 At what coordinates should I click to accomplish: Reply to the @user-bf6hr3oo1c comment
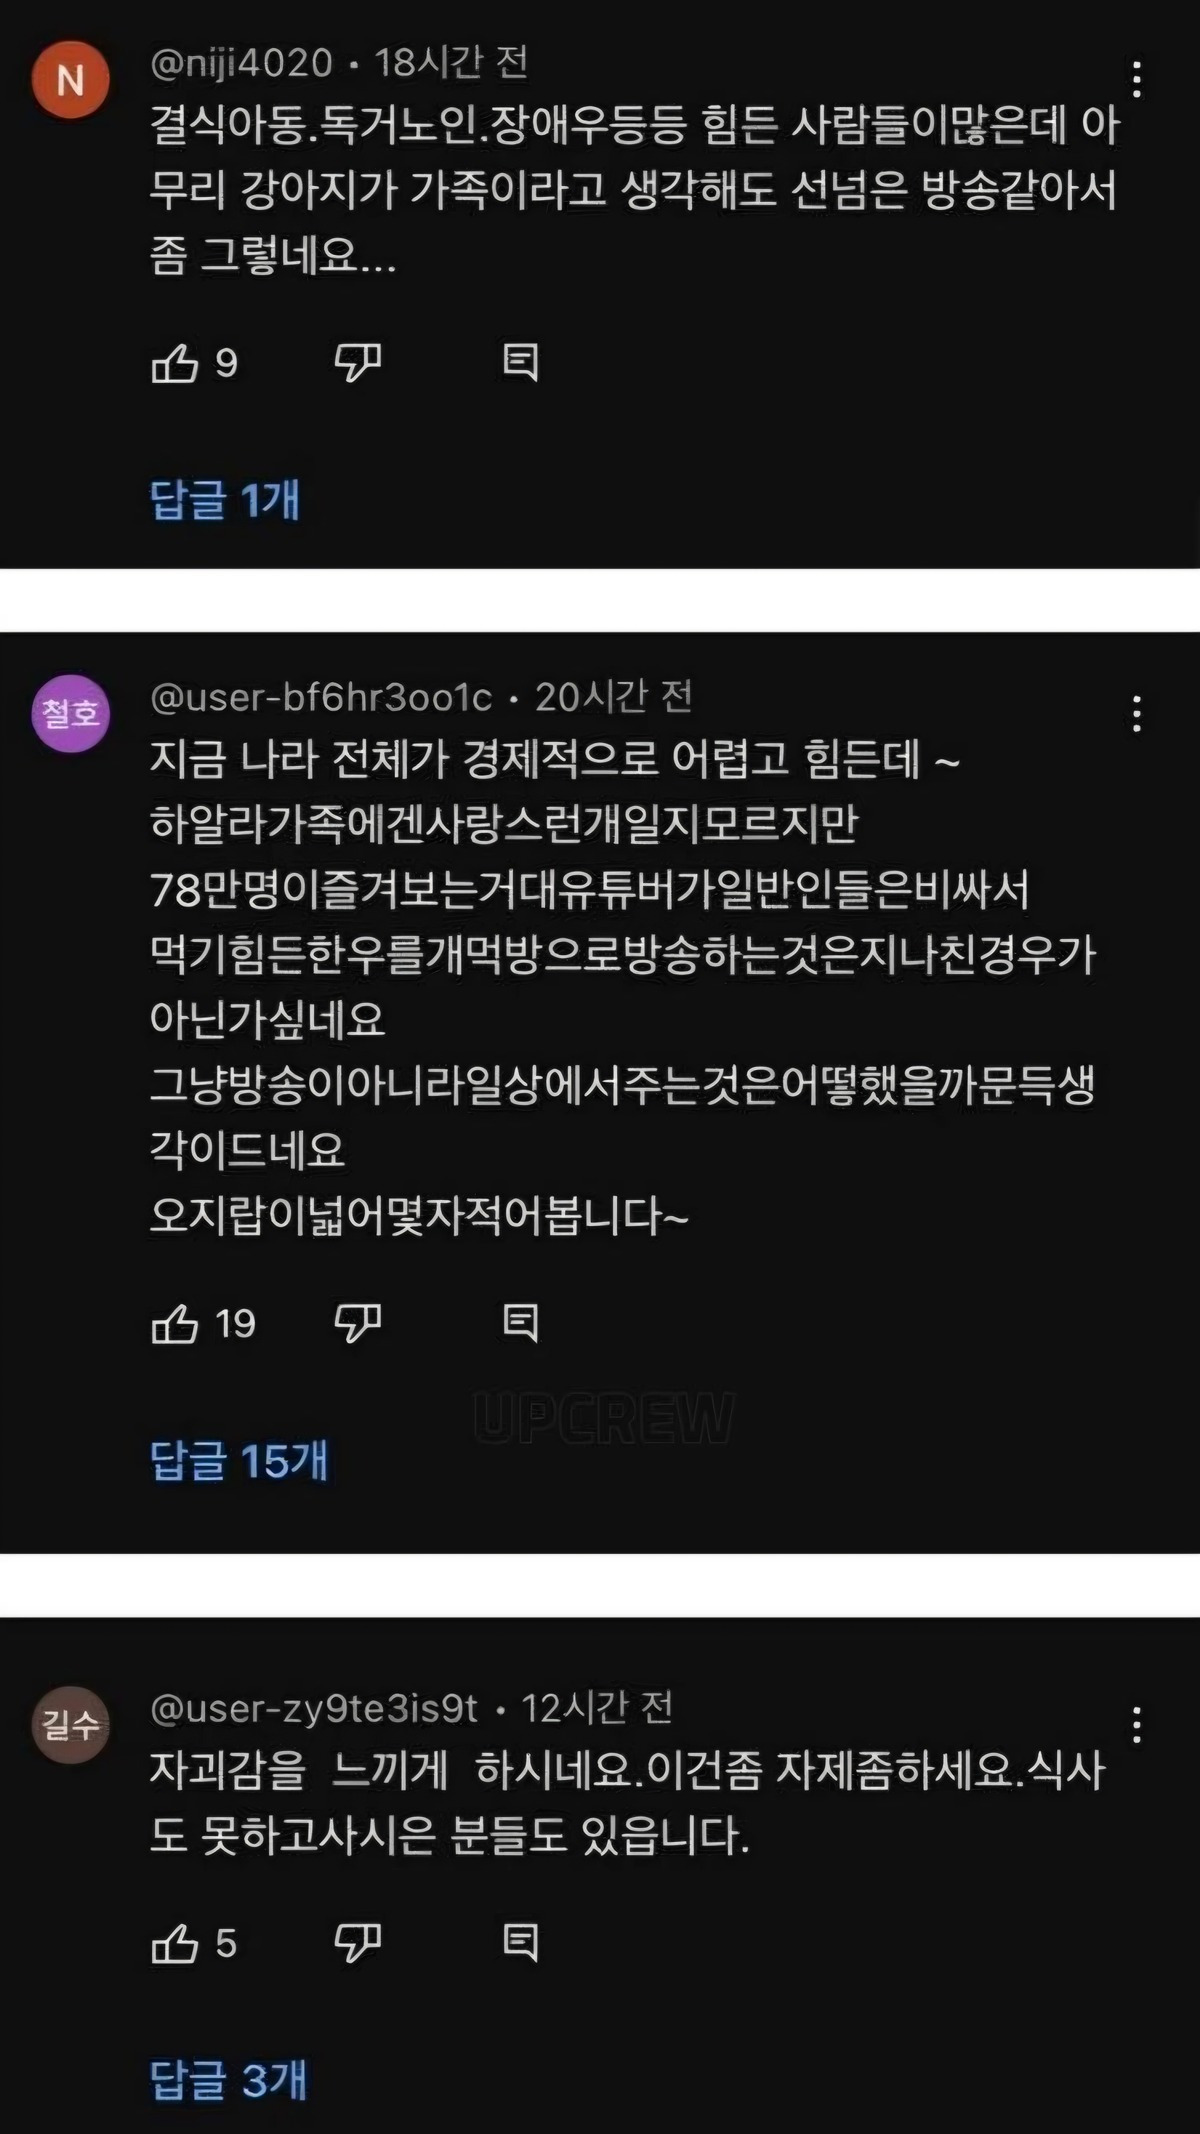[520, 1324]
